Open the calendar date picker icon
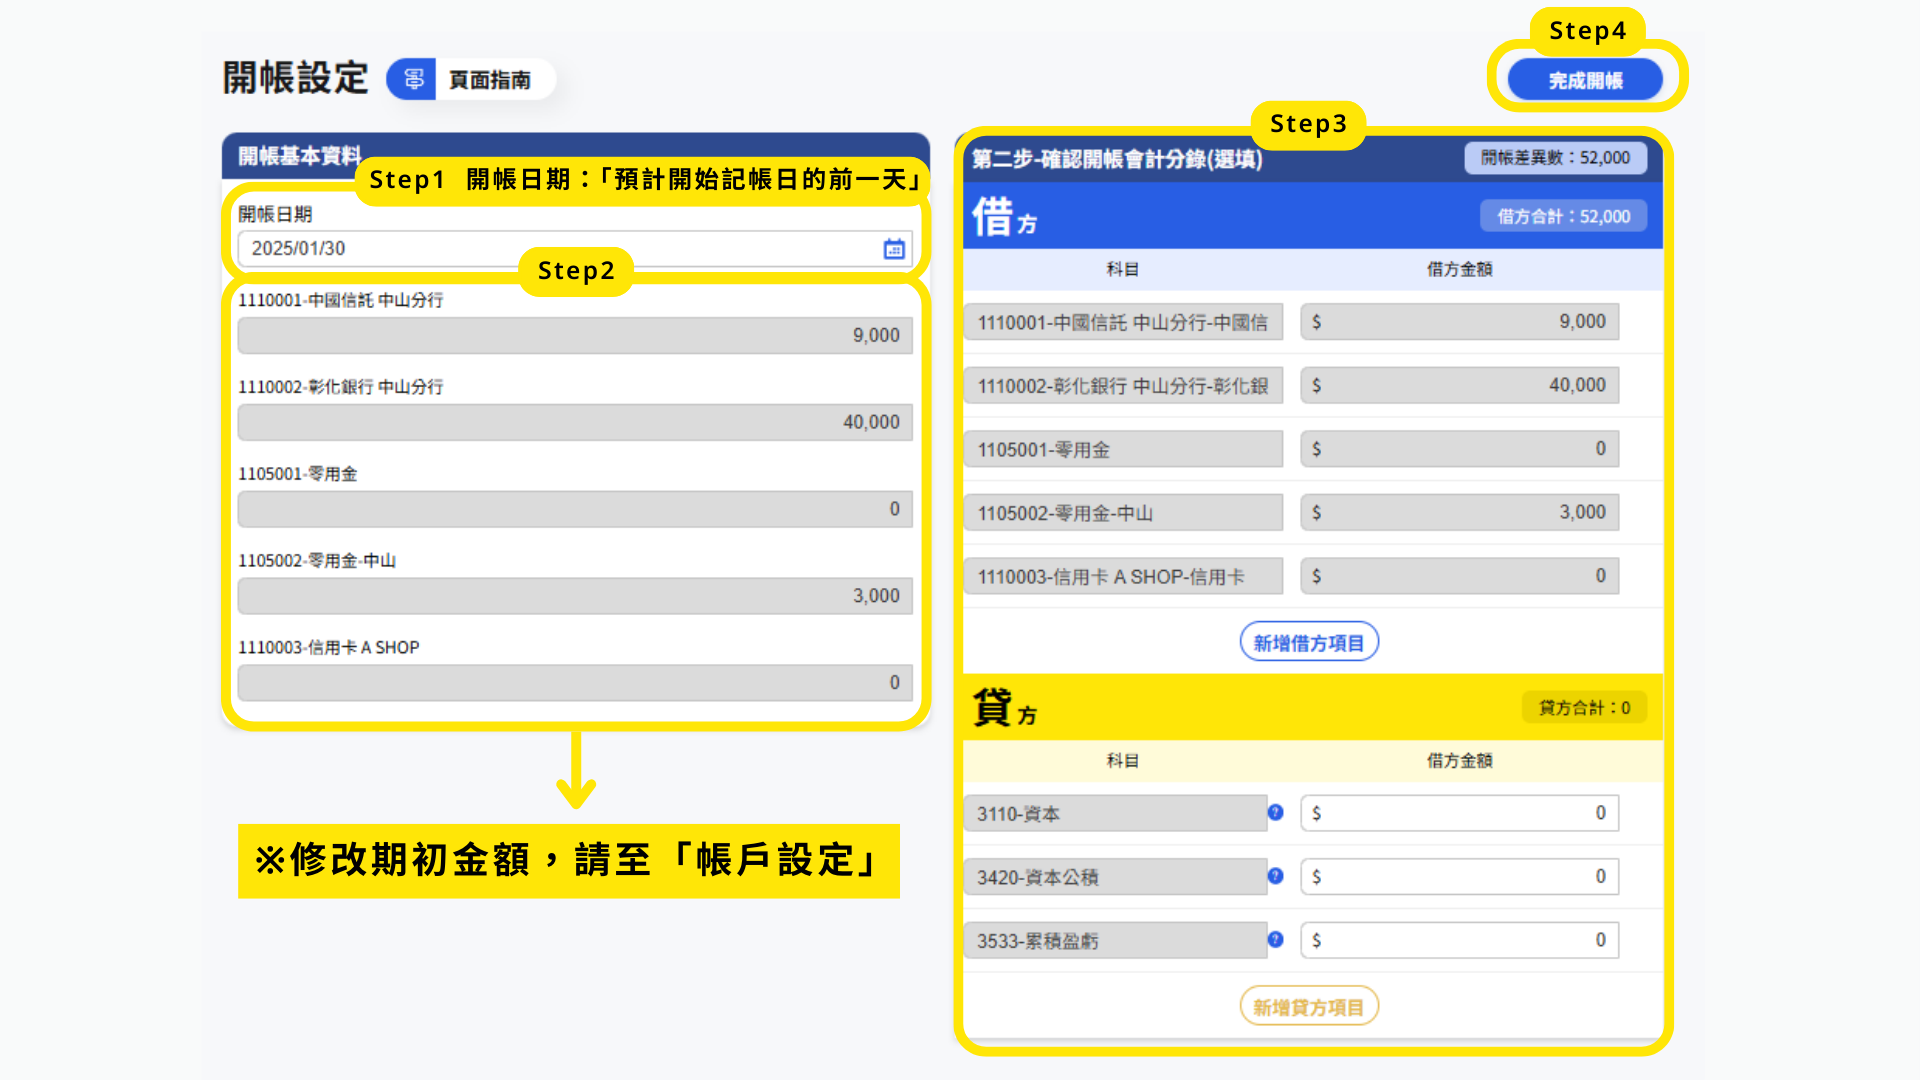This screenshot has height=1080, width=1920. (x=894, y=249)
